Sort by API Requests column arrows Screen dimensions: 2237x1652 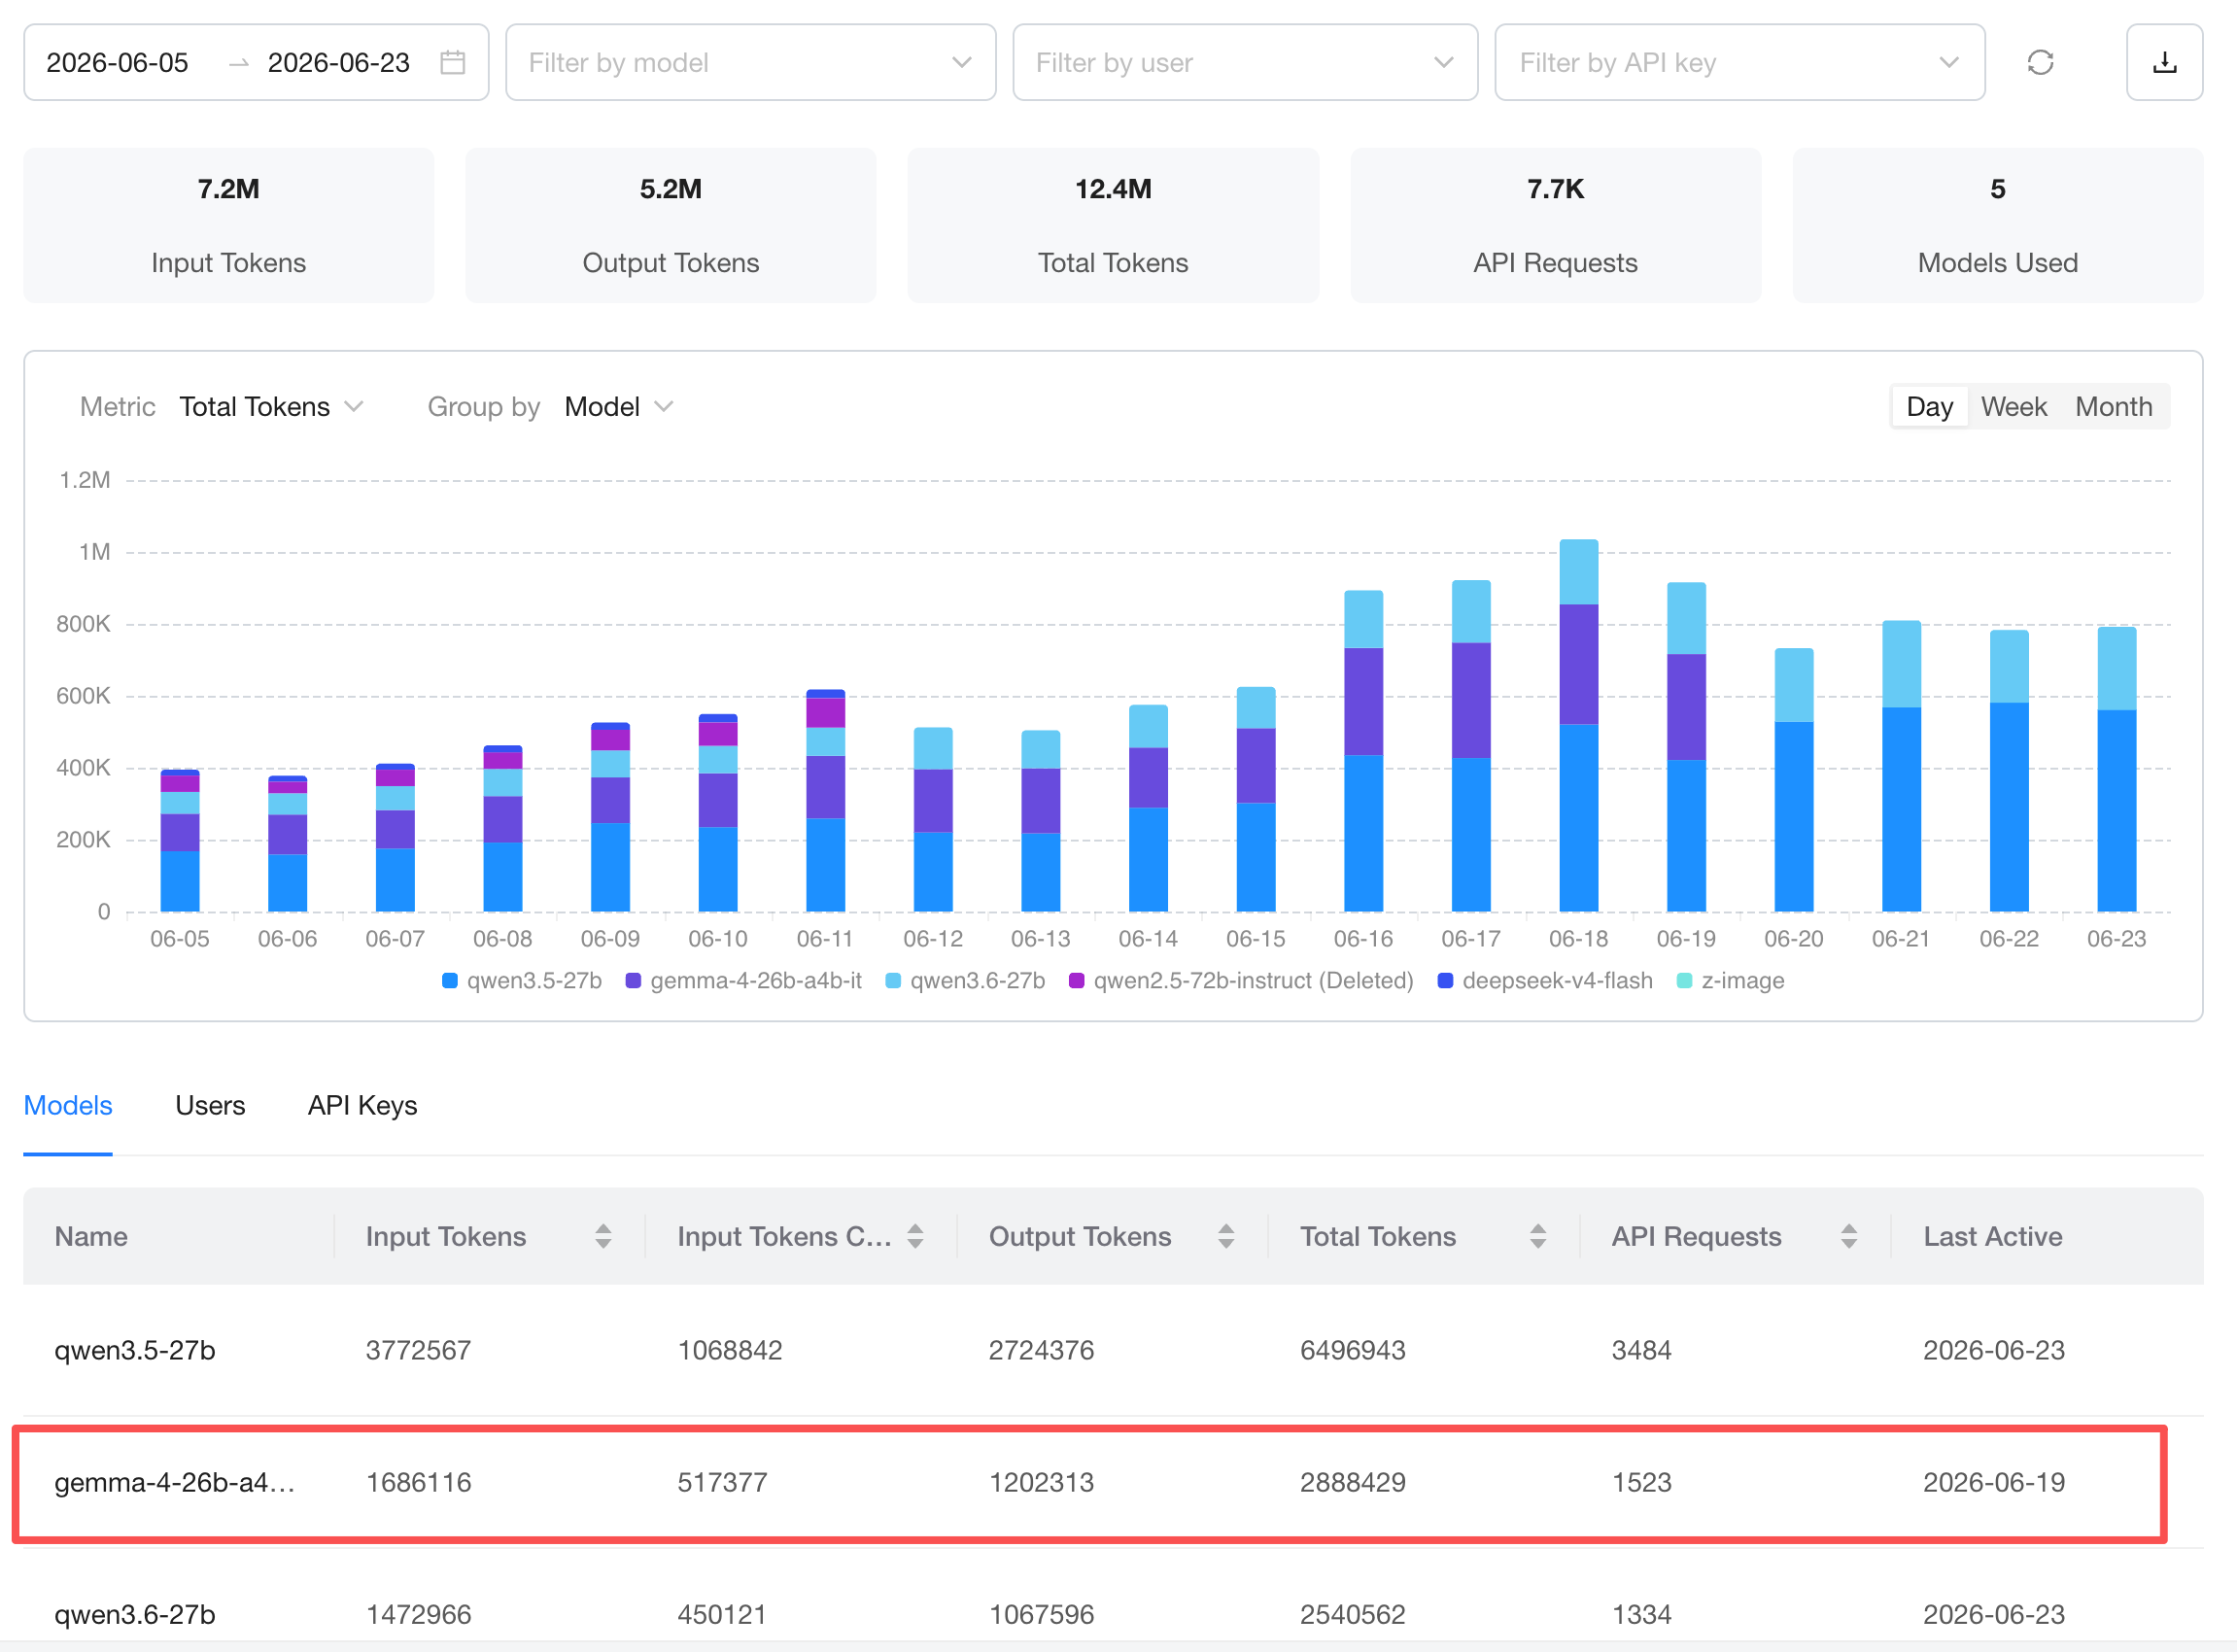[x=1849, y=1237]
